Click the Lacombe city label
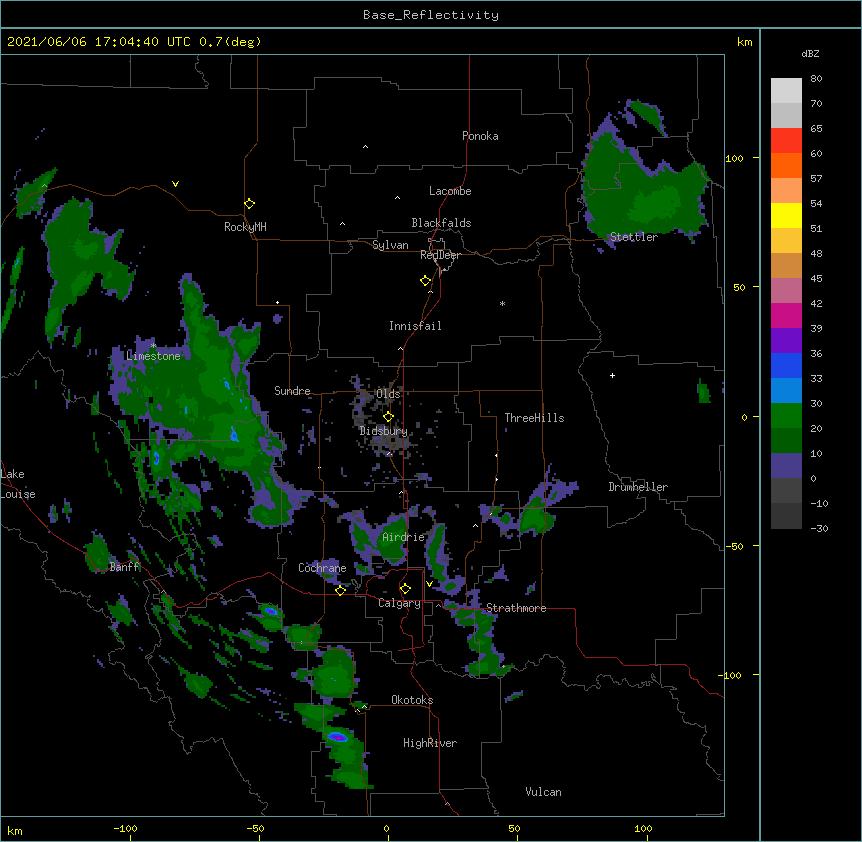This screenshot has height=842, width=862. point(450,191)
